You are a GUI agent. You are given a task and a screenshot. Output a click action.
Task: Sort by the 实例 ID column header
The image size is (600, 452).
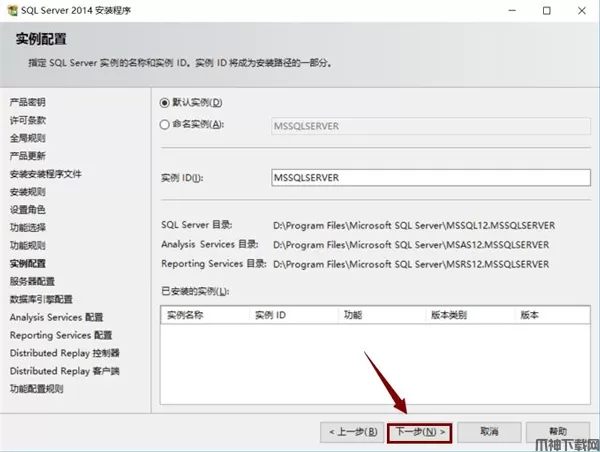(293, 315)
